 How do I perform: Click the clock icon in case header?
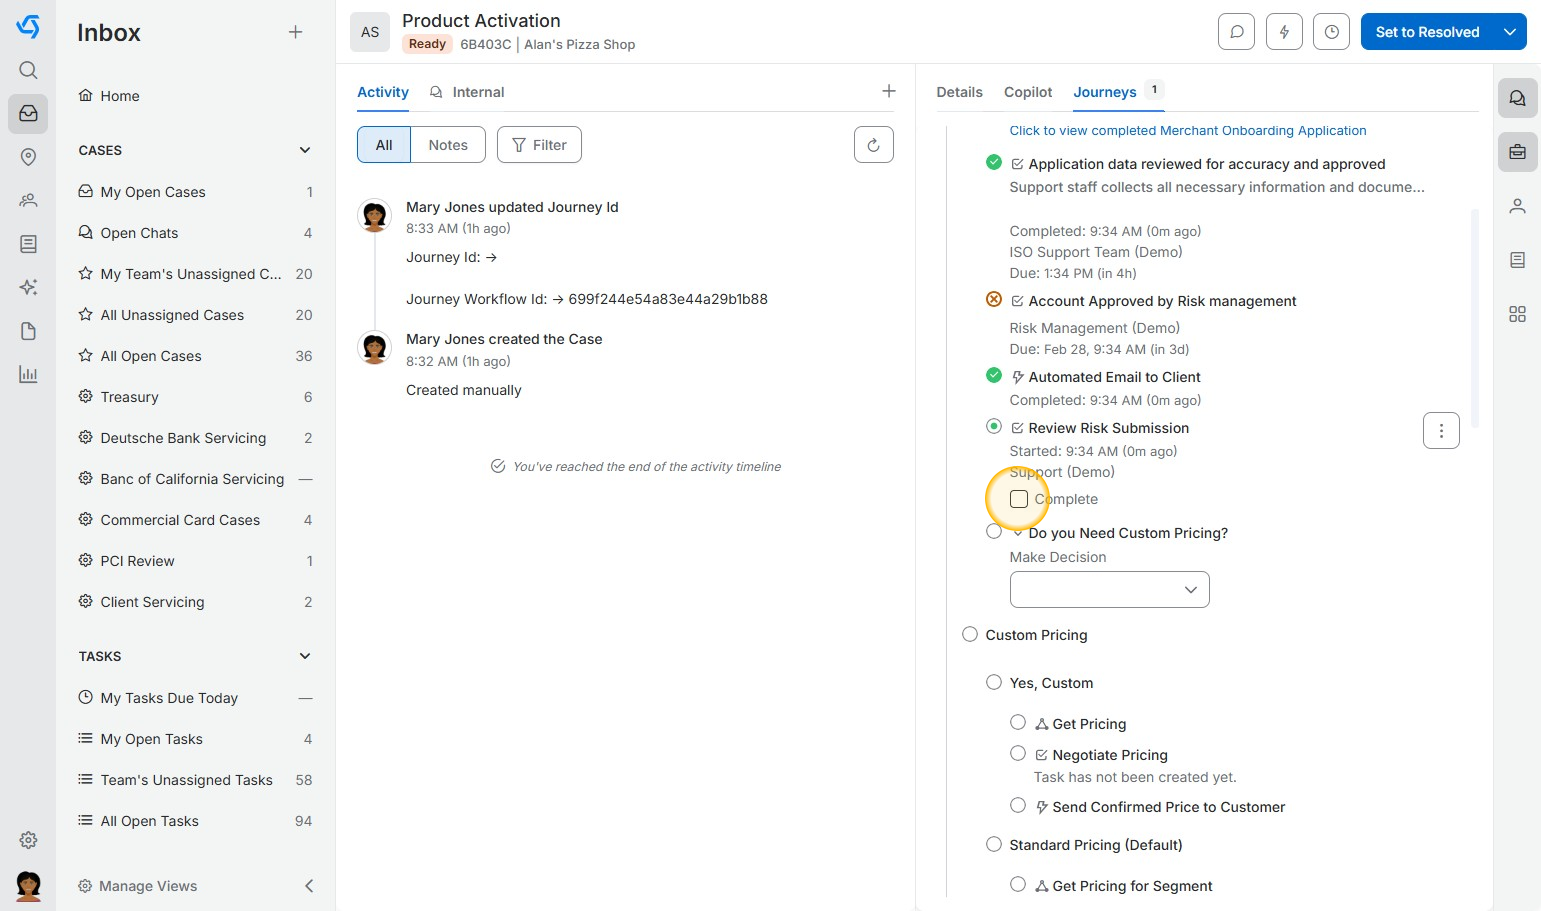(1331, 32)
